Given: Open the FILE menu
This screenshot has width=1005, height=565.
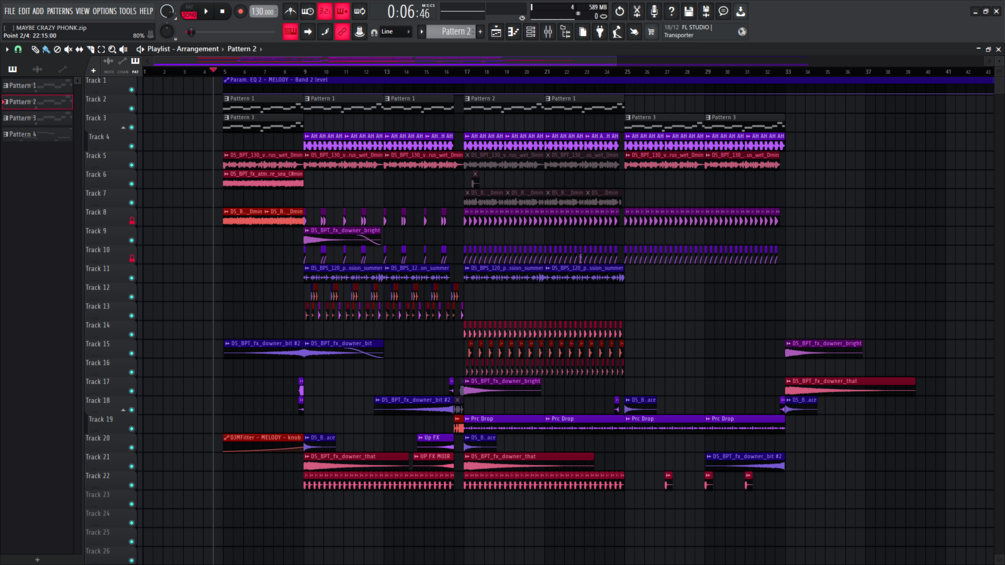Looking at the screenshot, I should pos(10,11).
